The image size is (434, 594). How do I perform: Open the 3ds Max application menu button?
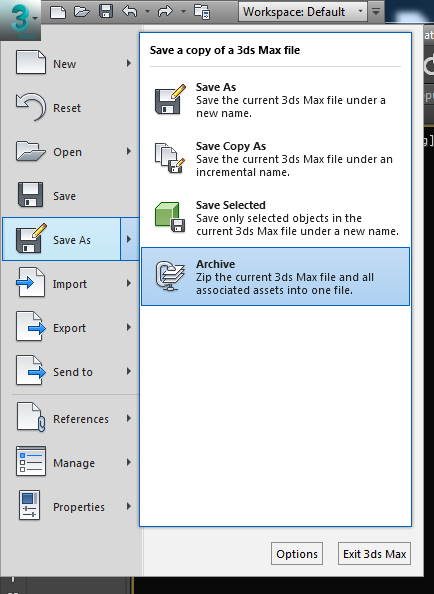[x=20, y=20]
